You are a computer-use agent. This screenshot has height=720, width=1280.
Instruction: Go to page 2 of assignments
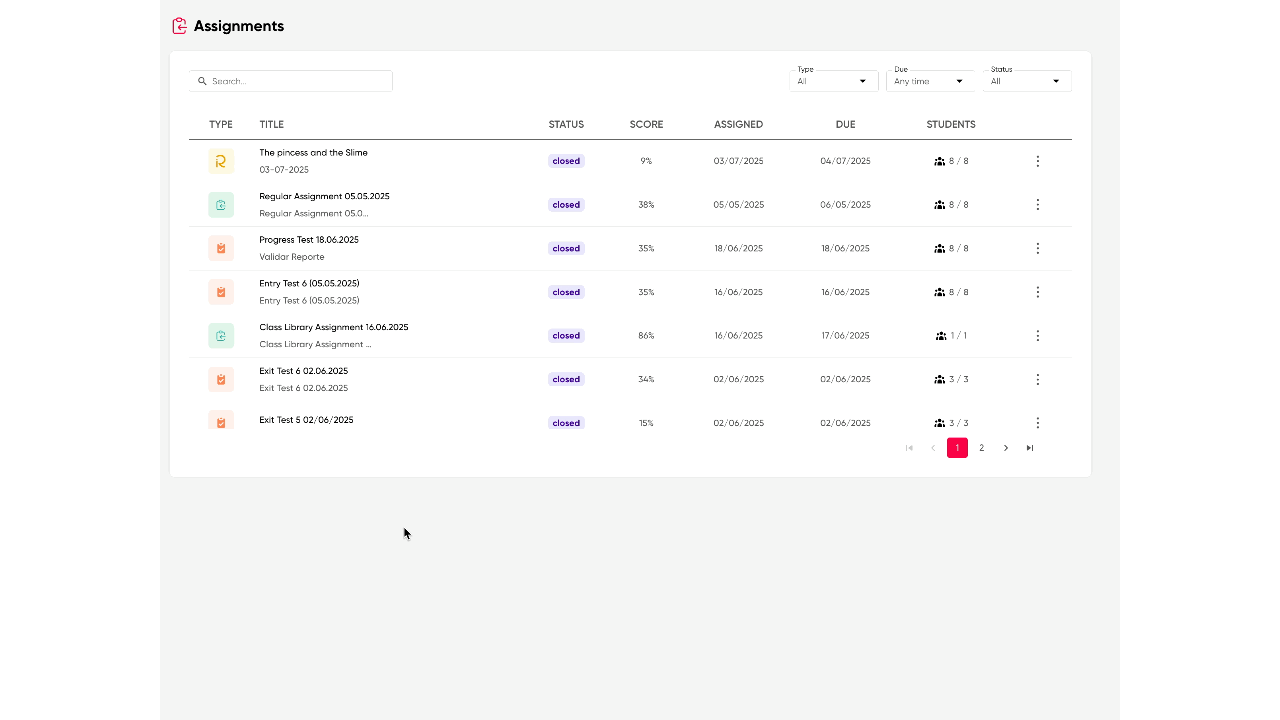[981, 448]
